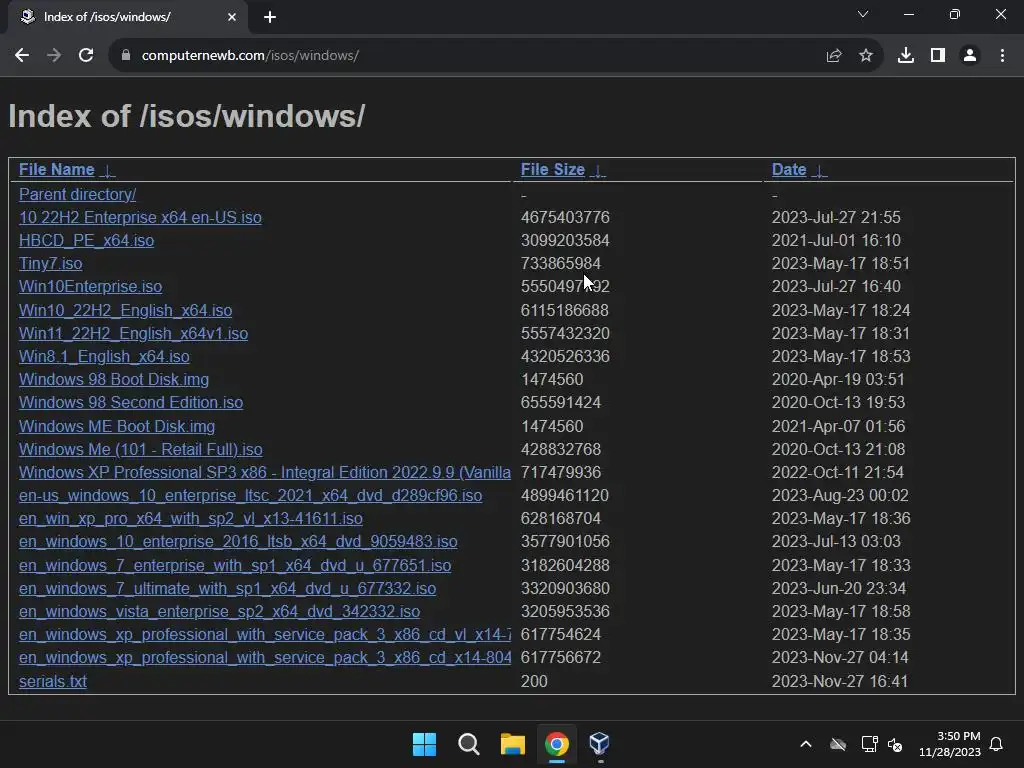Share this page using the share icon
The width and height of the screenshot is (1024, 768).
coord(833,56)
